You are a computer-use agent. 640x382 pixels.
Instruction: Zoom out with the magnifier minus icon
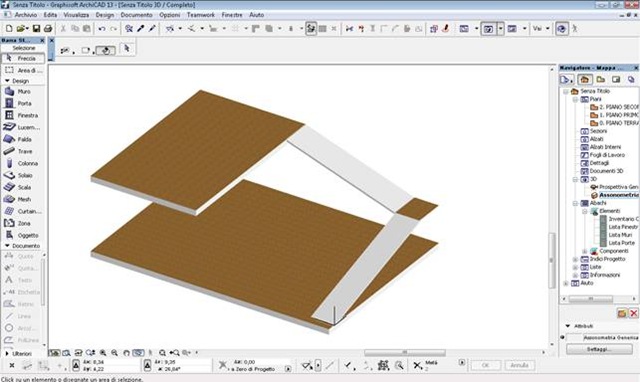[115, 353]
